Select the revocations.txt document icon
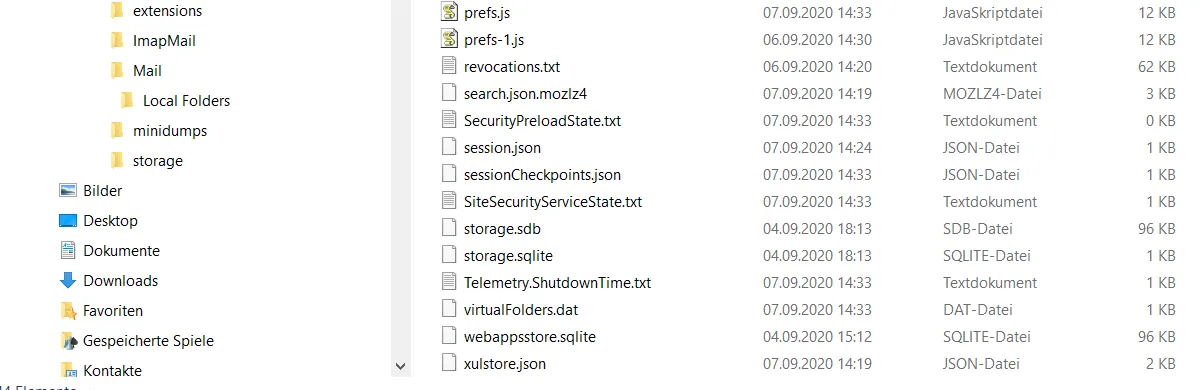1204x390 pixels. point(452,67)
